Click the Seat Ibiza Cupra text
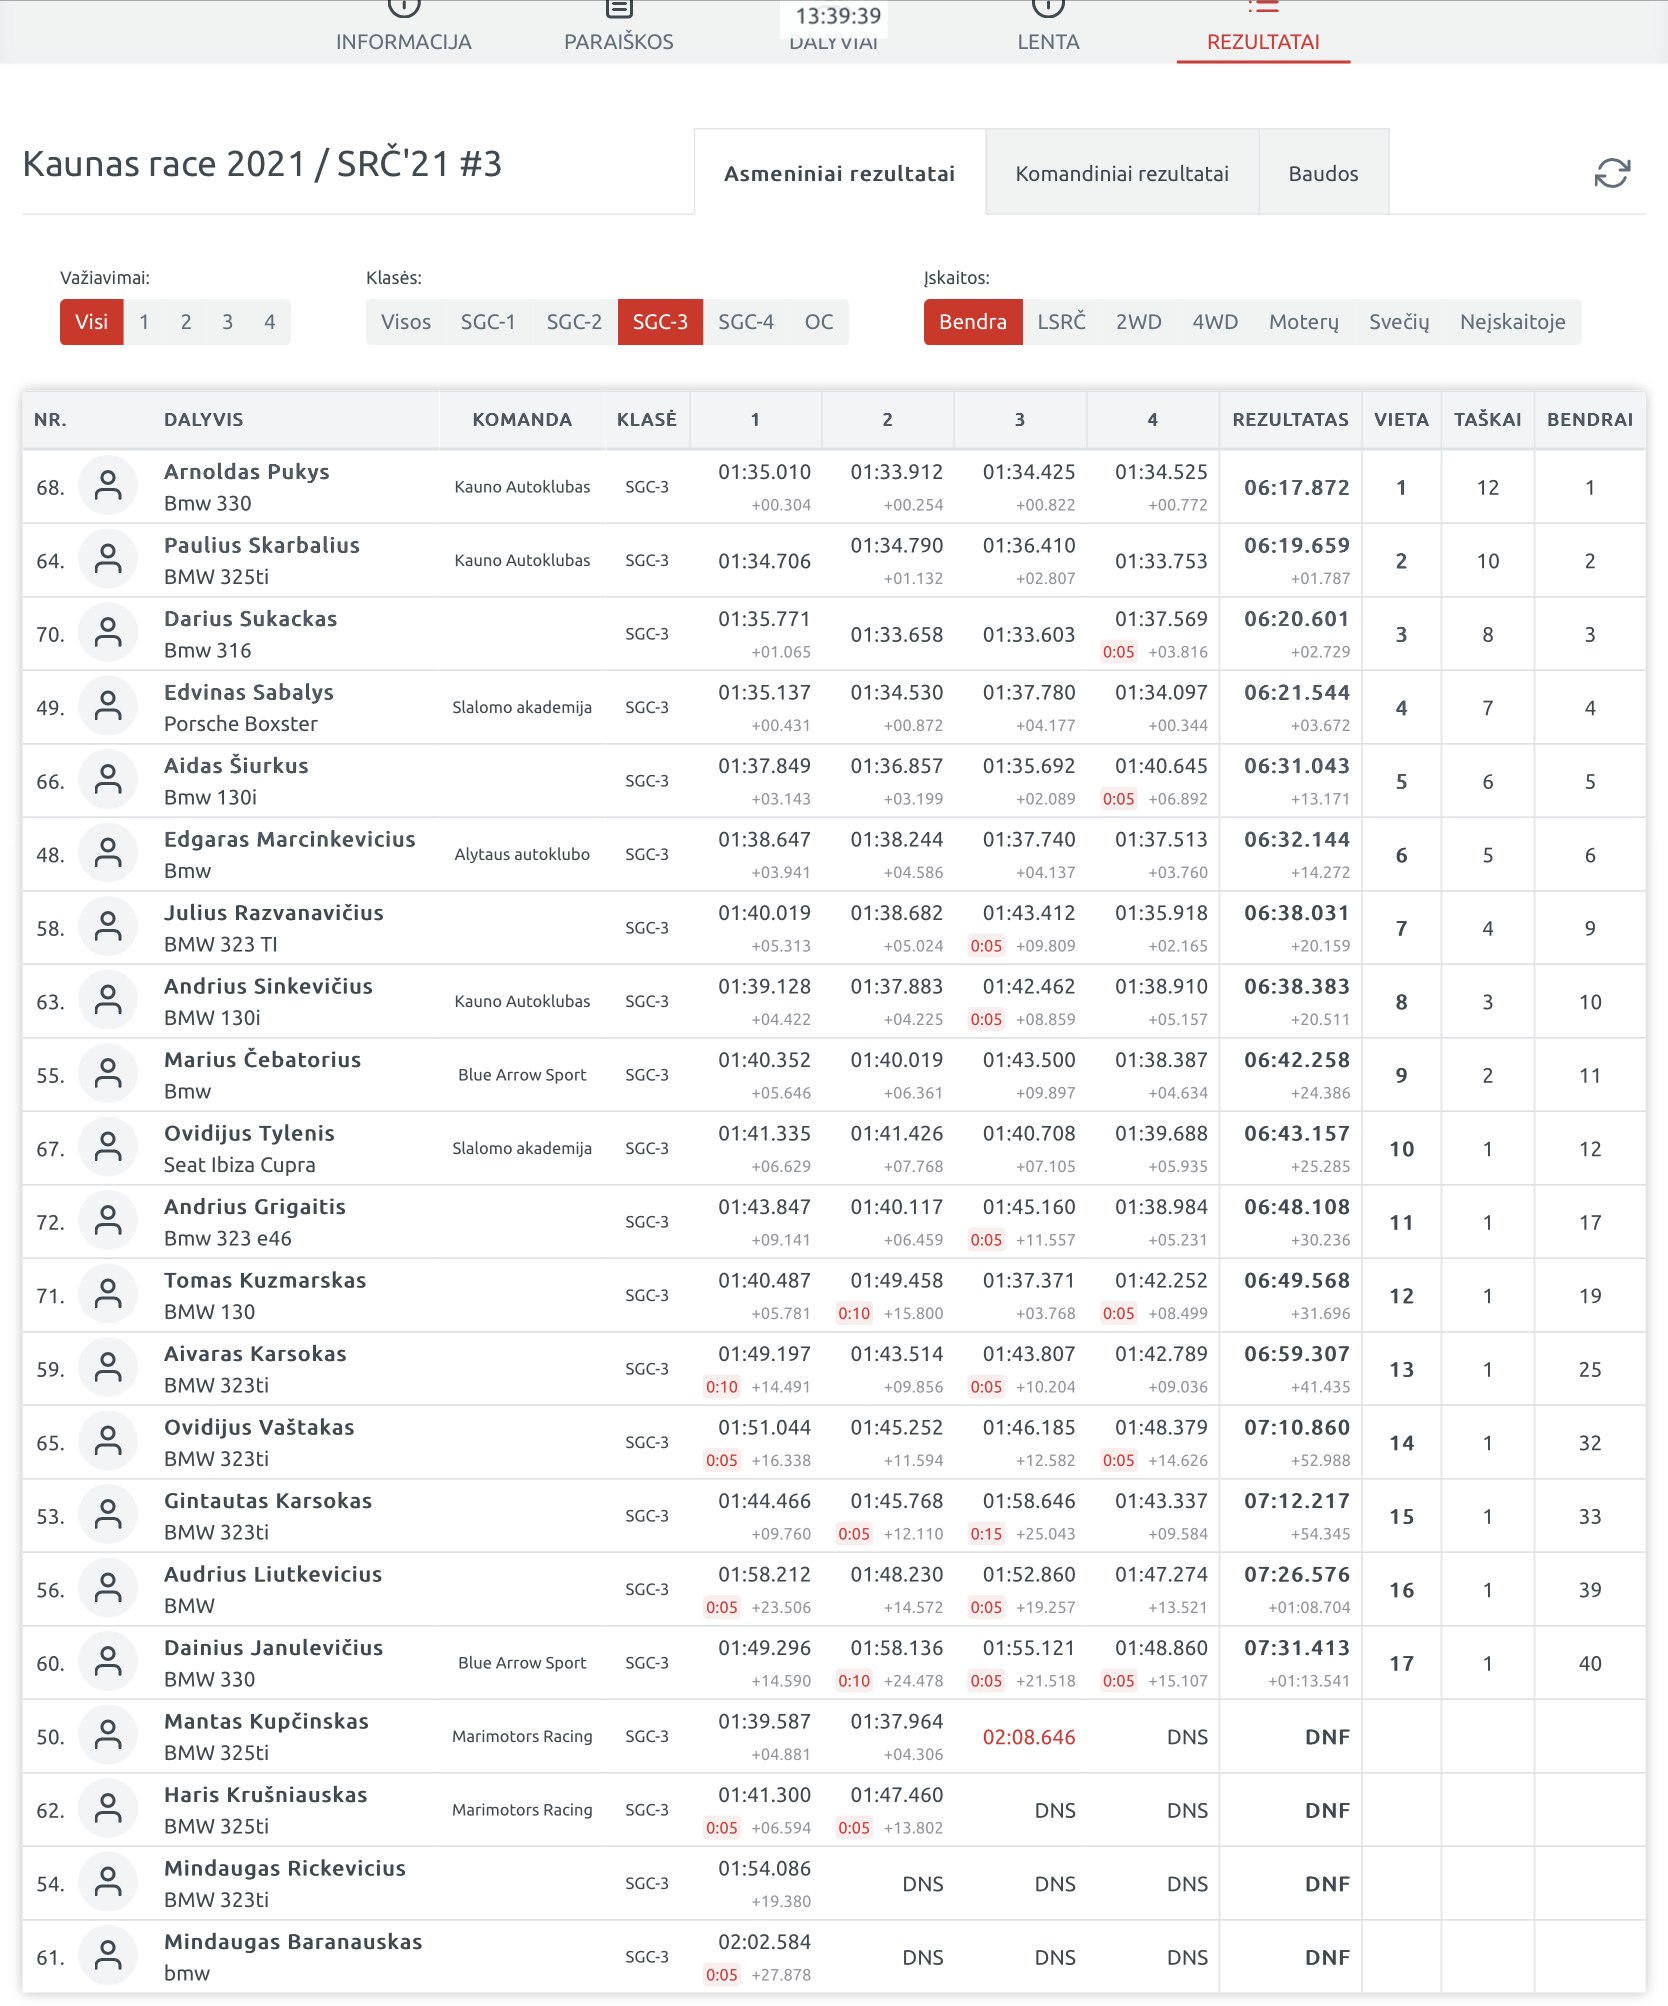Image resolution: width=1668 pixels, height=2006 pixels. [x=240, y=1165]
